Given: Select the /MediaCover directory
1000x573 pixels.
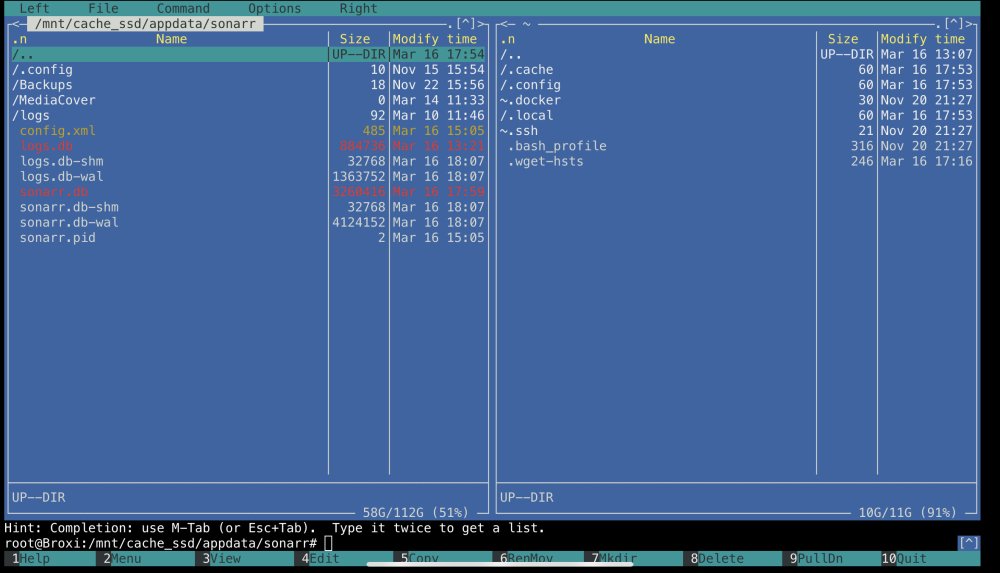Looking at the screenshot, I should [248, 100].
